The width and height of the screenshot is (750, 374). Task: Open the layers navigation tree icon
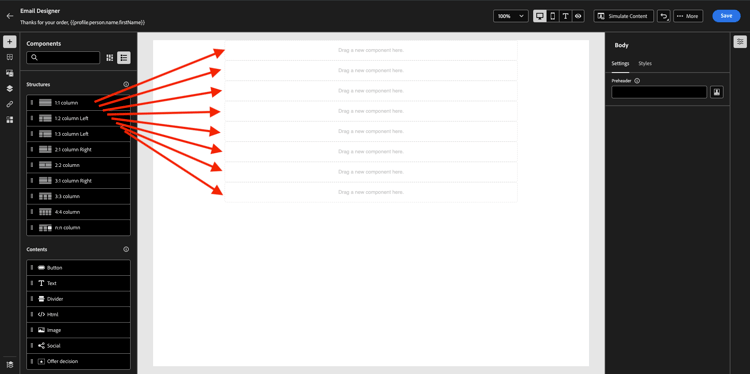click(10, 88)
